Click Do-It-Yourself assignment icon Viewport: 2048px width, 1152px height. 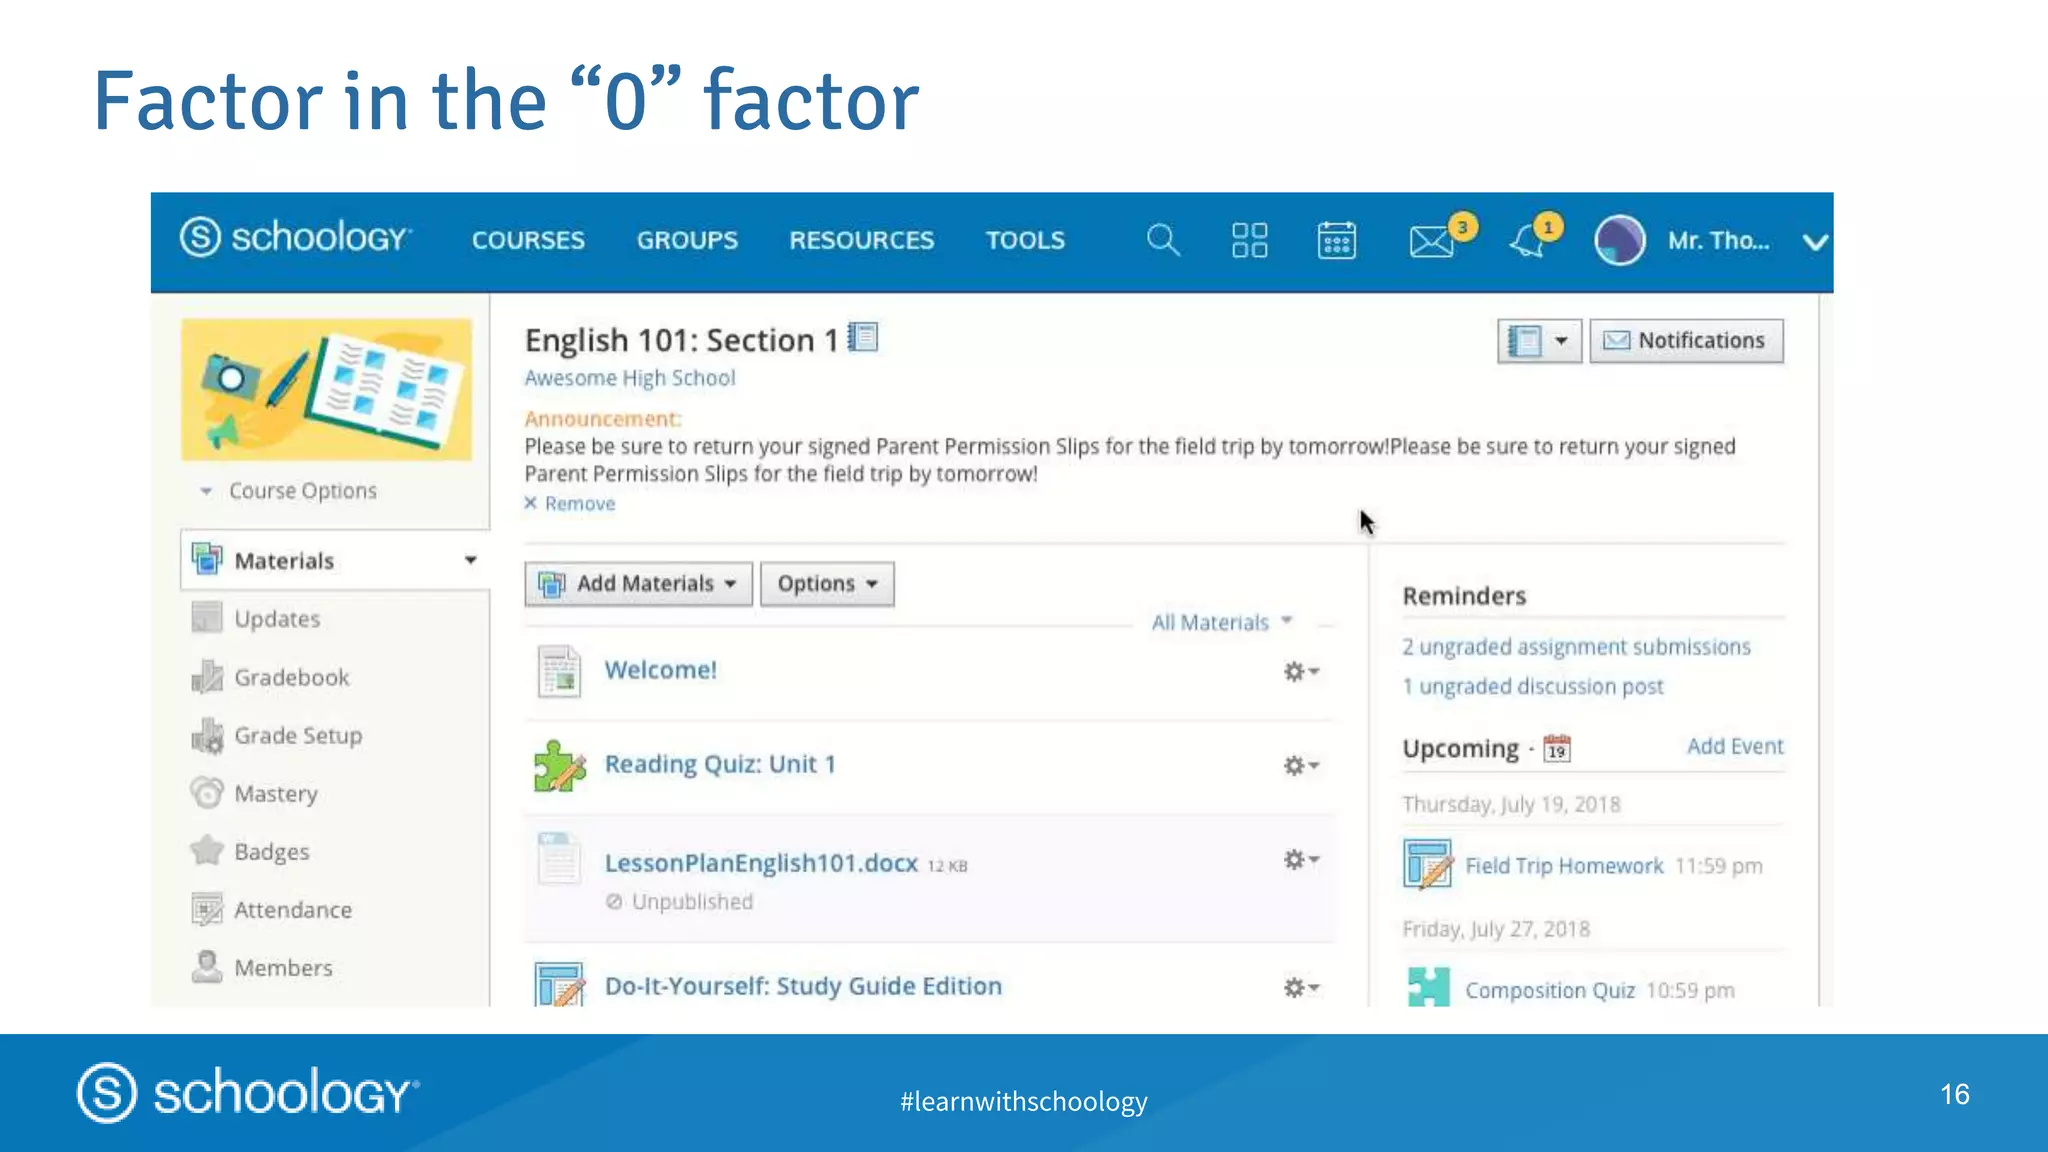[559, 985]
